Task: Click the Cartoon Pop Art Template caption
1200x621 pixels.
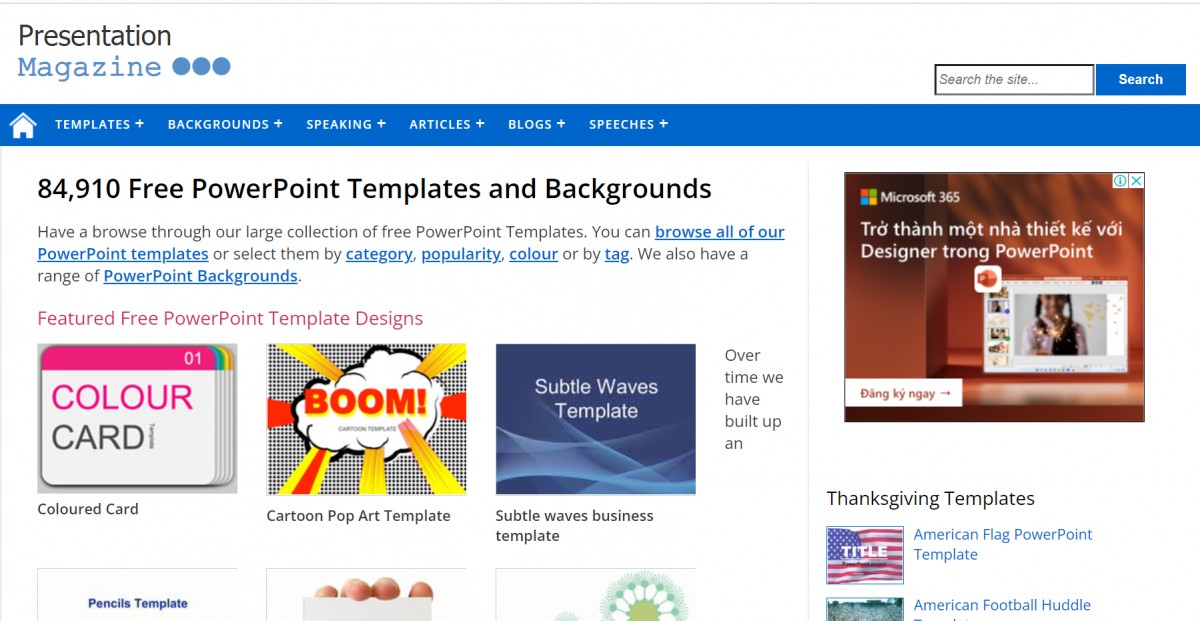Action: (358, 516)
